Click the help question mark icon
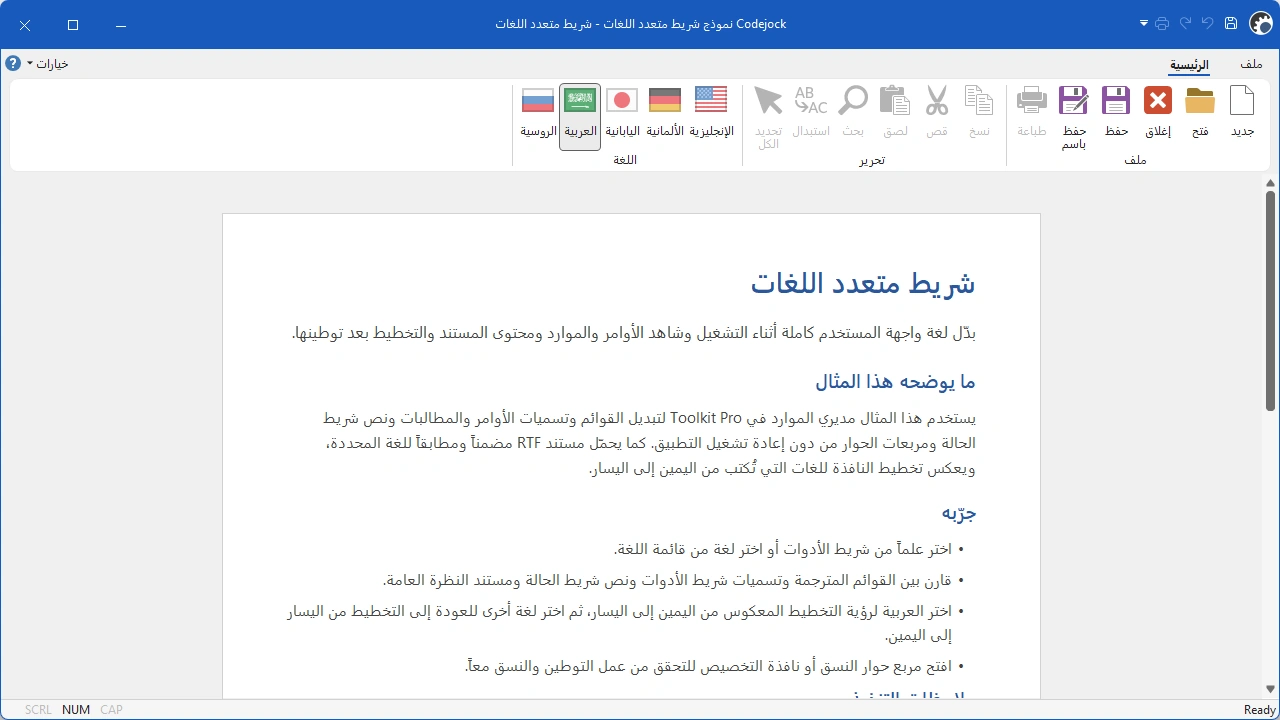Image resolution: width=1280 pixels, height=720 pixels. tap(13, 64)
